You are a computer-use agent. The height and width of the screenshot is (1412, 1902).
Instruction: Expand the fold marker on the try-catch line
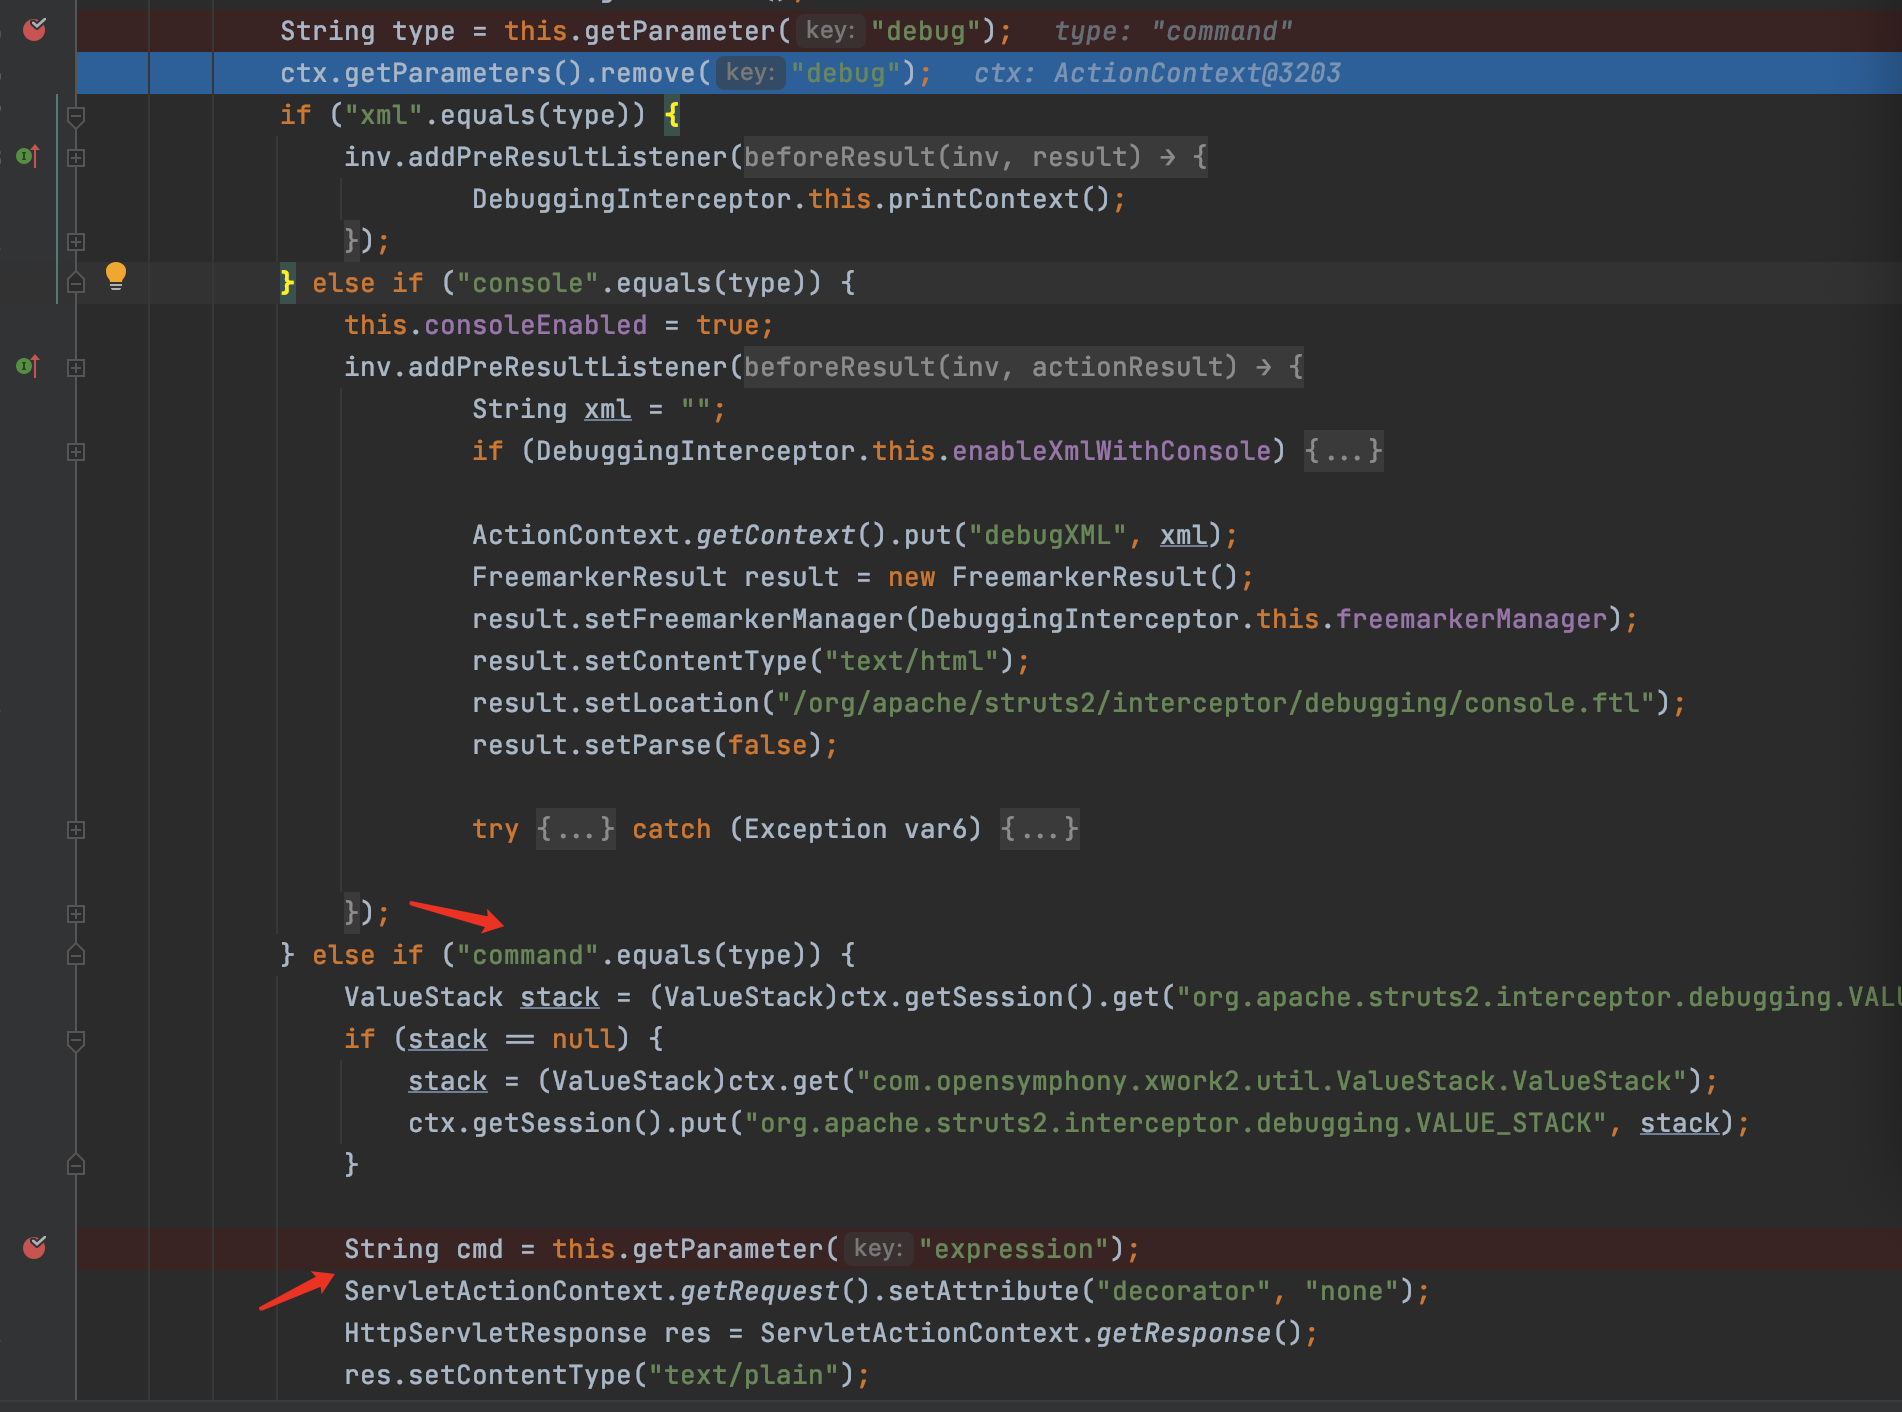click(x=76, y=830)
